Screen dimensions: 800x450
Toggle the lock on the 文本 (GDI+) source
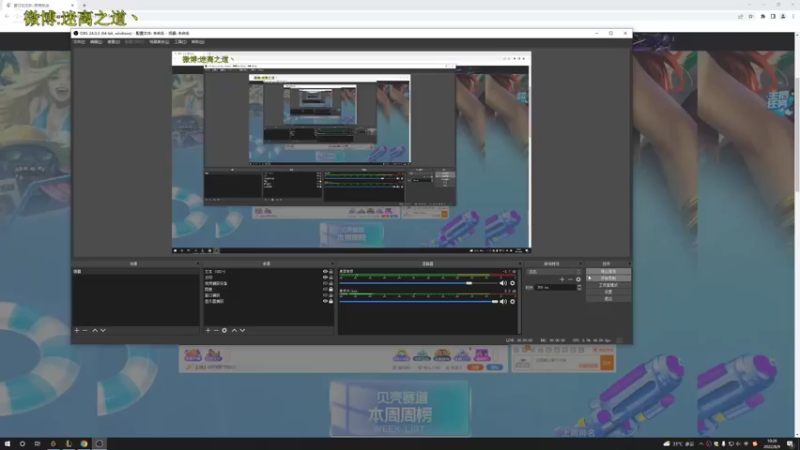331,271
